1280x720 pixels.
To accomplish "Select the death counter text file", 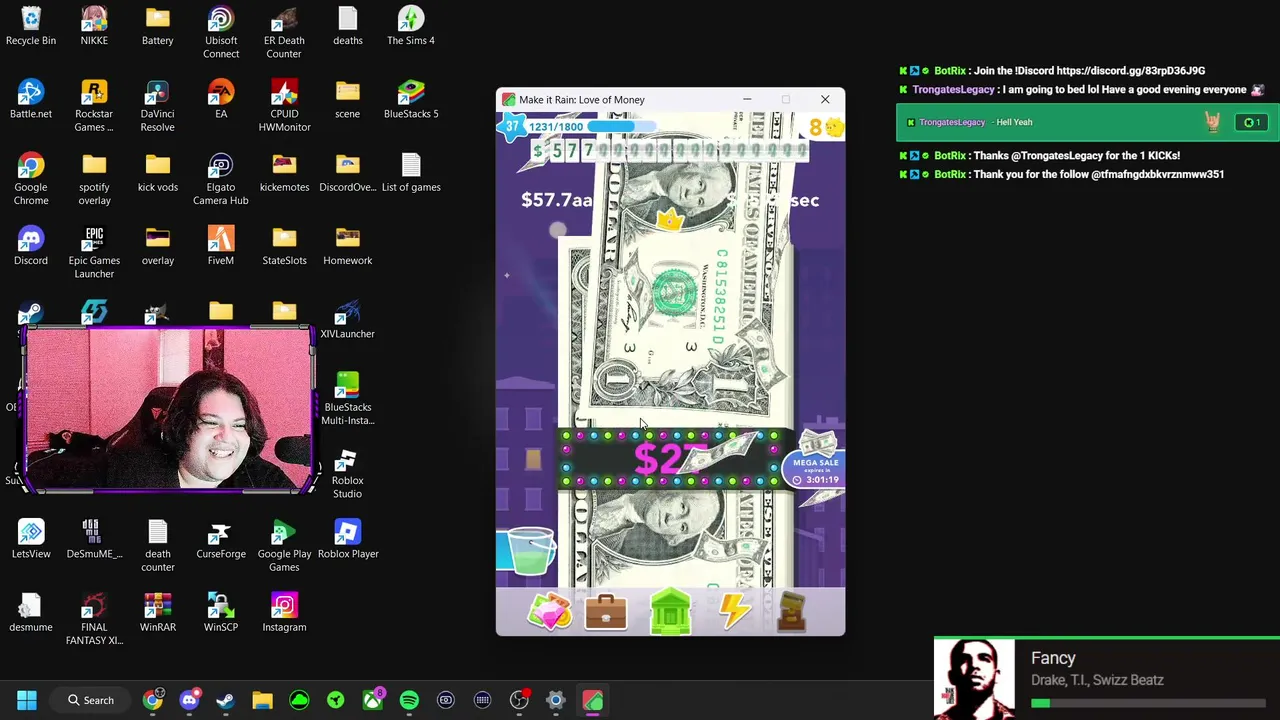I will click(x=157, y=546).
